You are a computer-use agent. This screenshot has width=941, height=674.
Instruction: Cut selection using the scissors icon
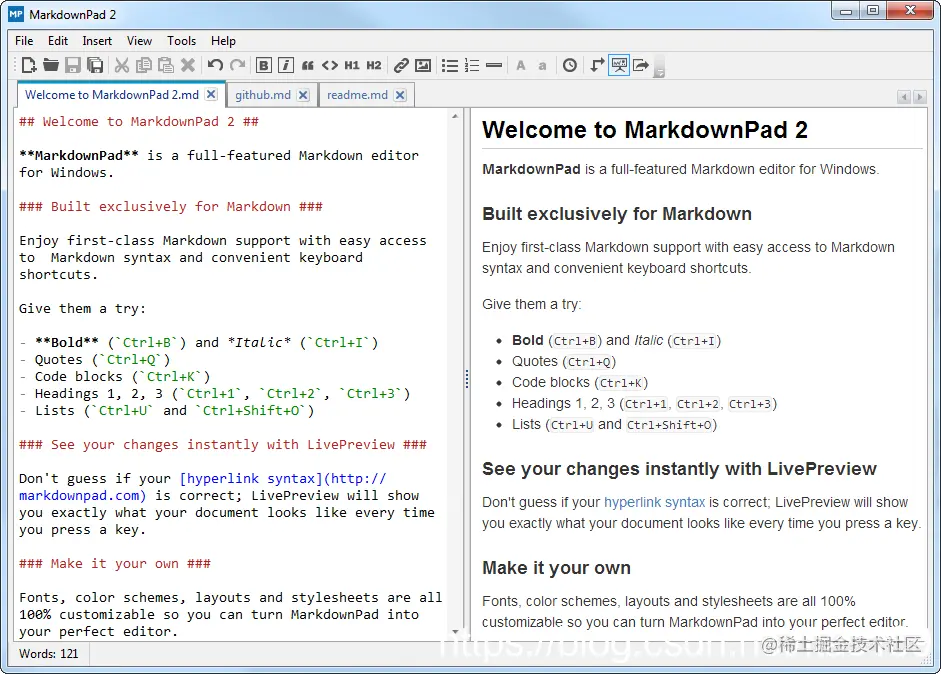pos(122,65)
